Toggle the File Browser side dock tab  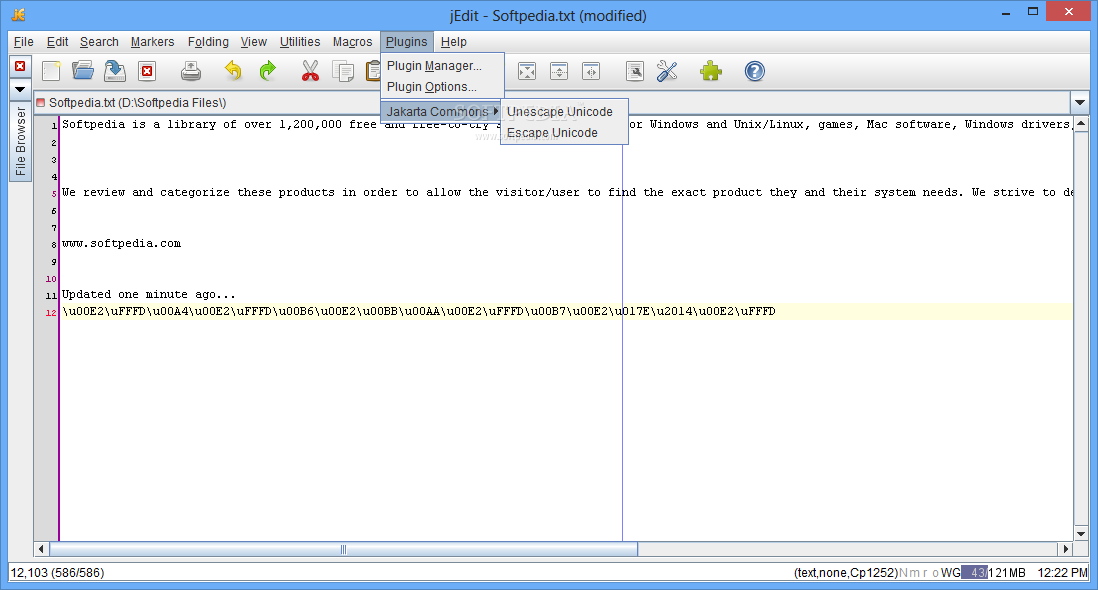(20, 142)
